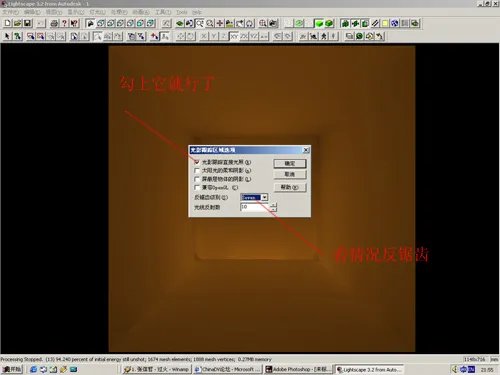Image resolution: width=500 pixels, height=375 pixels.
Task: Click the undo curved arrow icon
Action: coord(379,36)
